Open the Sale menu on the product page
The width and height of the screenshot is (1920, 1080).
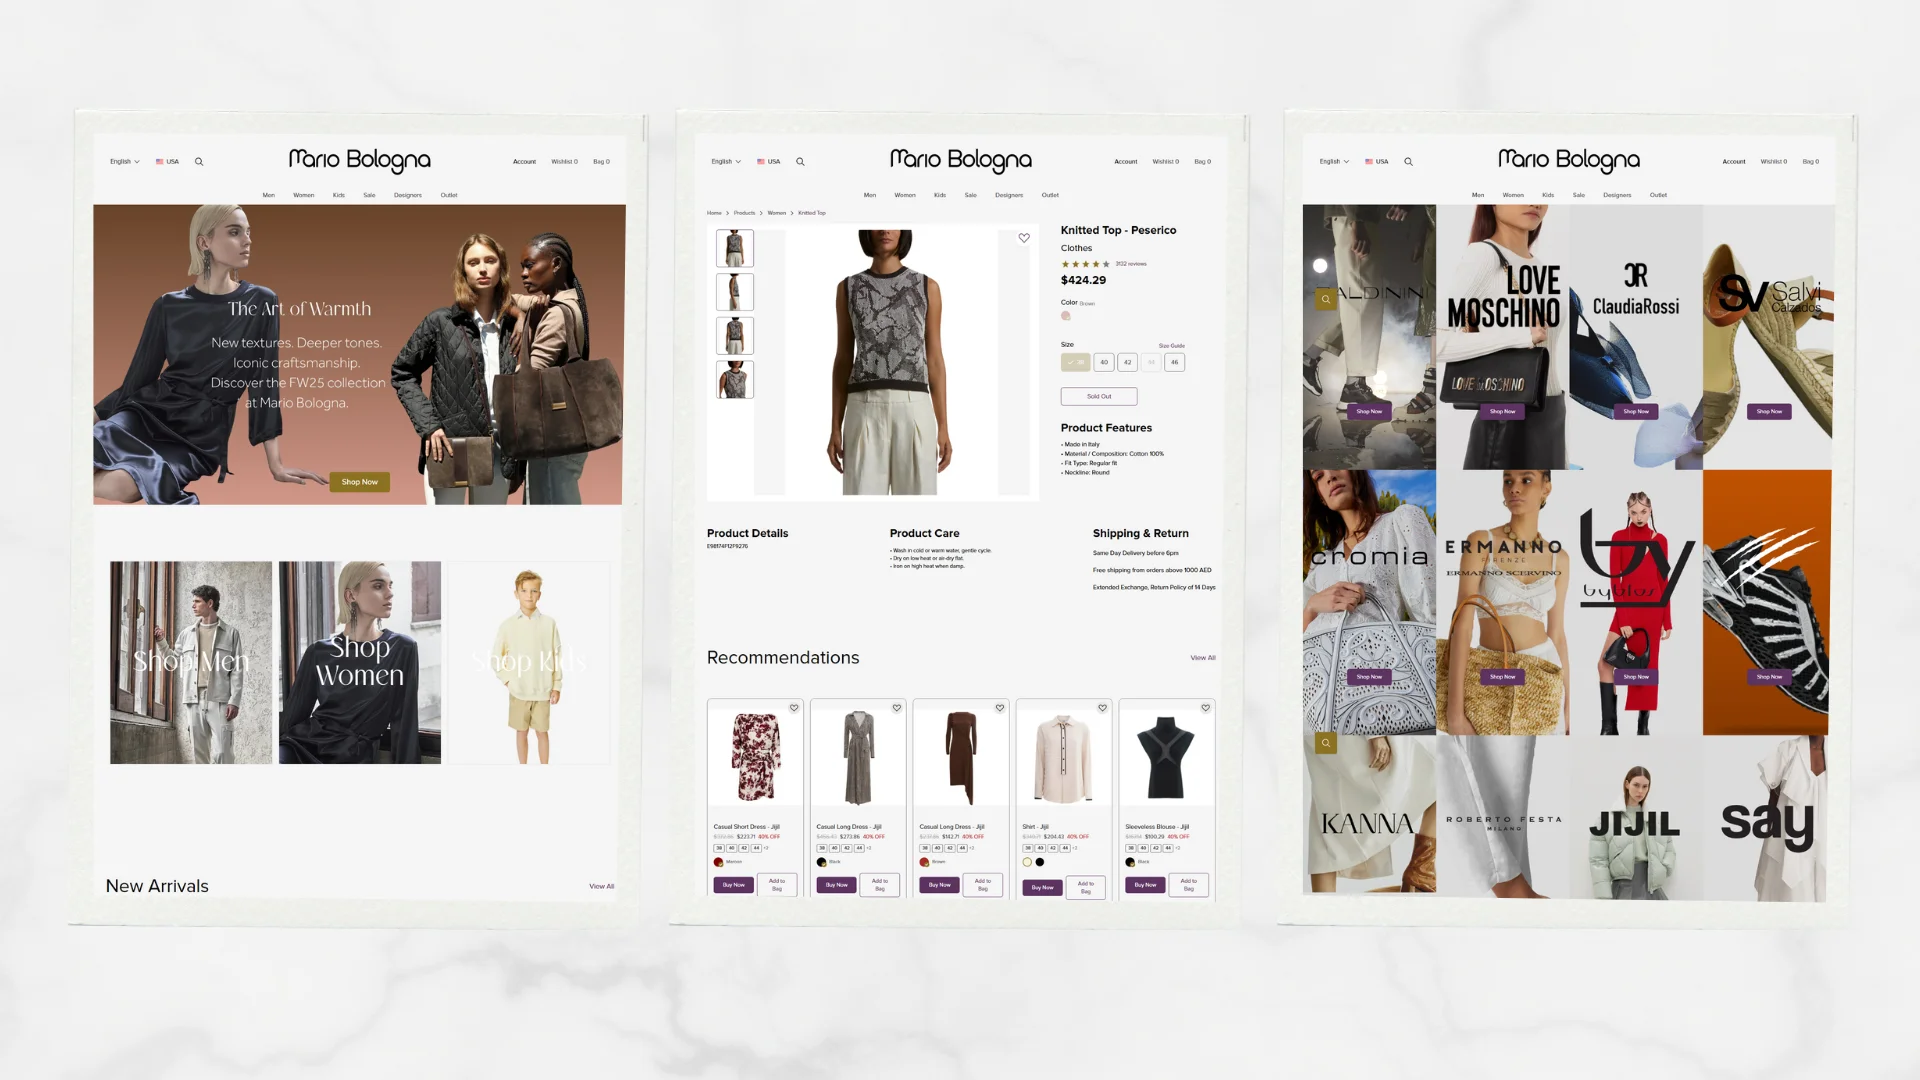pyautogui.click(x=970, y=195)
